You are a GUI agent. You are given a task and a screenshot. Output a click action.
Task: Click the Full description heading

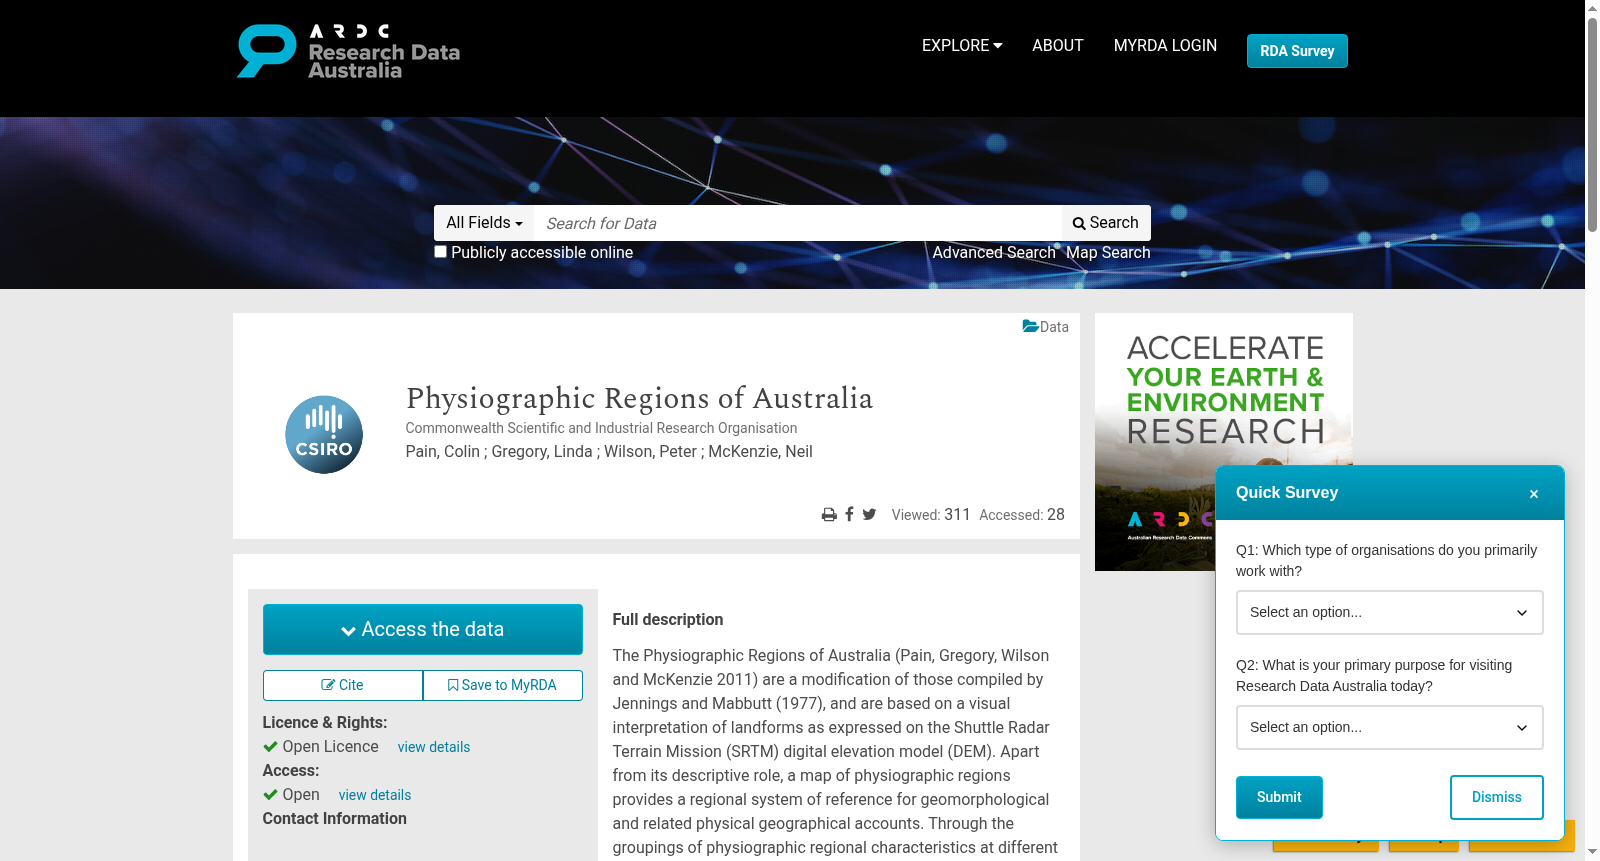(x=668, y=620)
